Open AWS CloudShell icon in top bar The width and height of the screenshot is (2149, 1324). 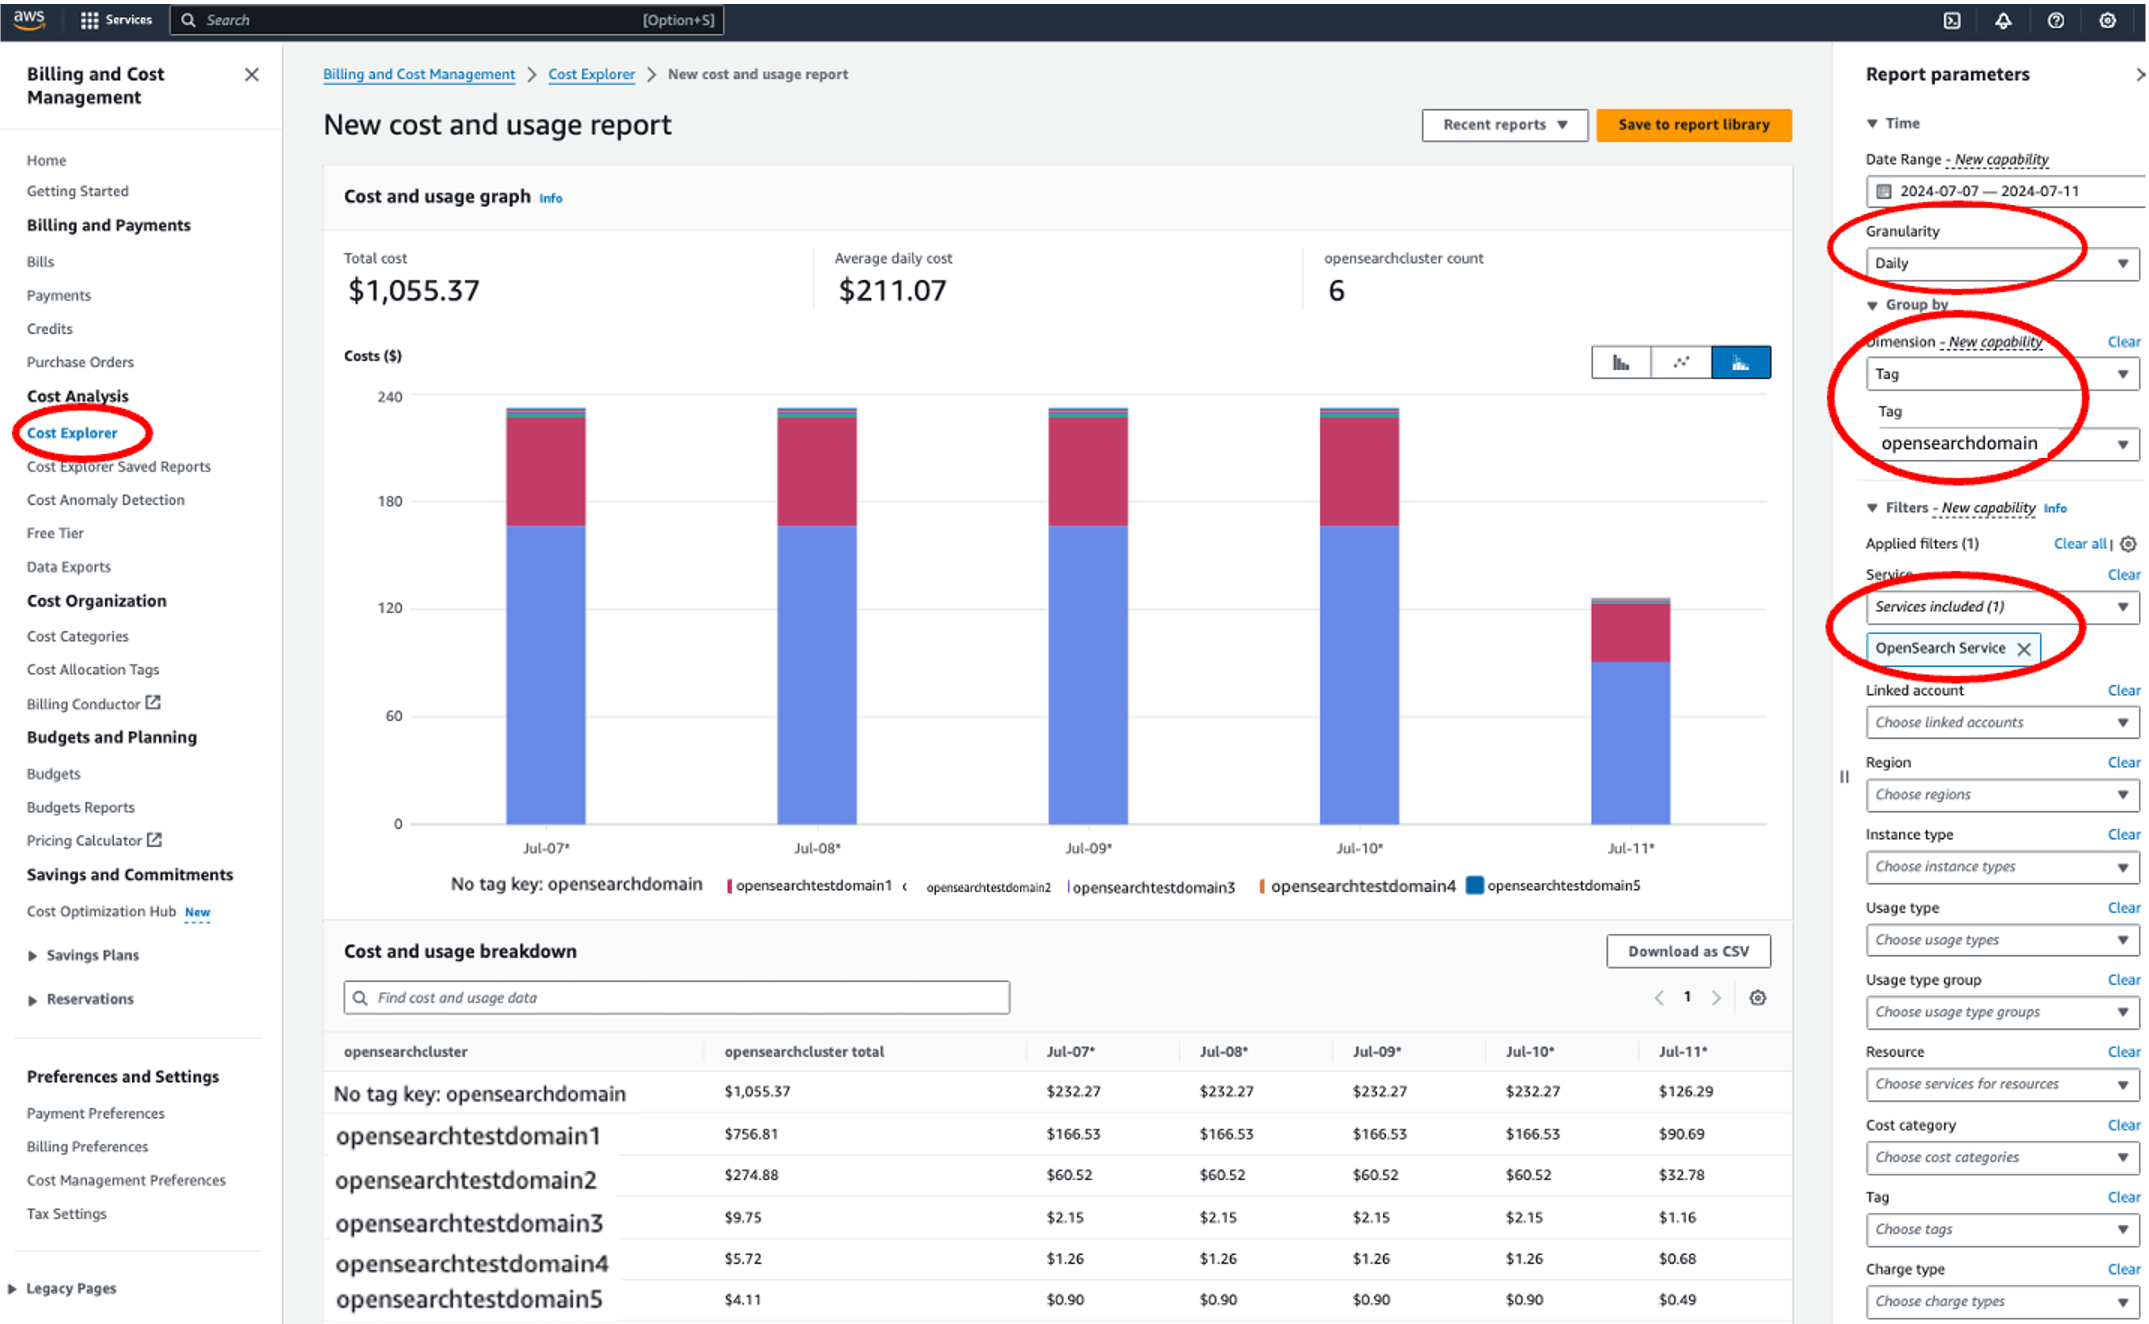coord(1952,20)
